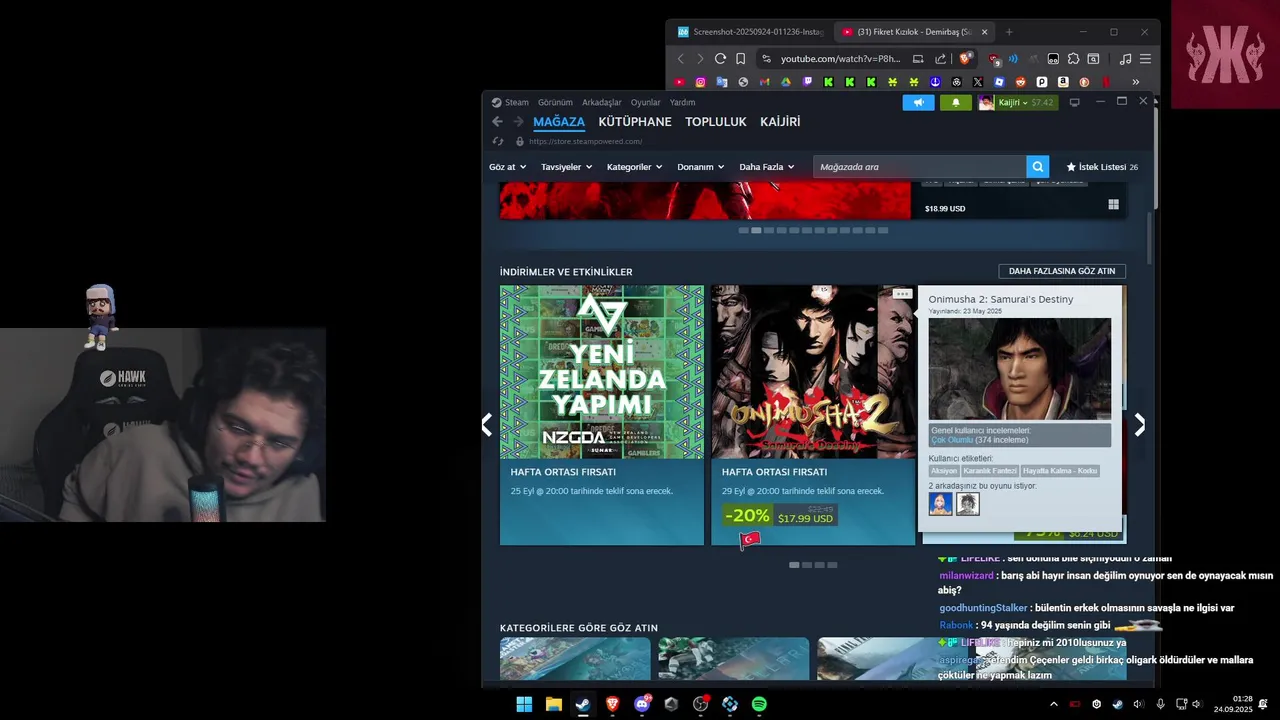Click the Steam store search magnifier button
1280x720 pixels.
(1038, 167)
